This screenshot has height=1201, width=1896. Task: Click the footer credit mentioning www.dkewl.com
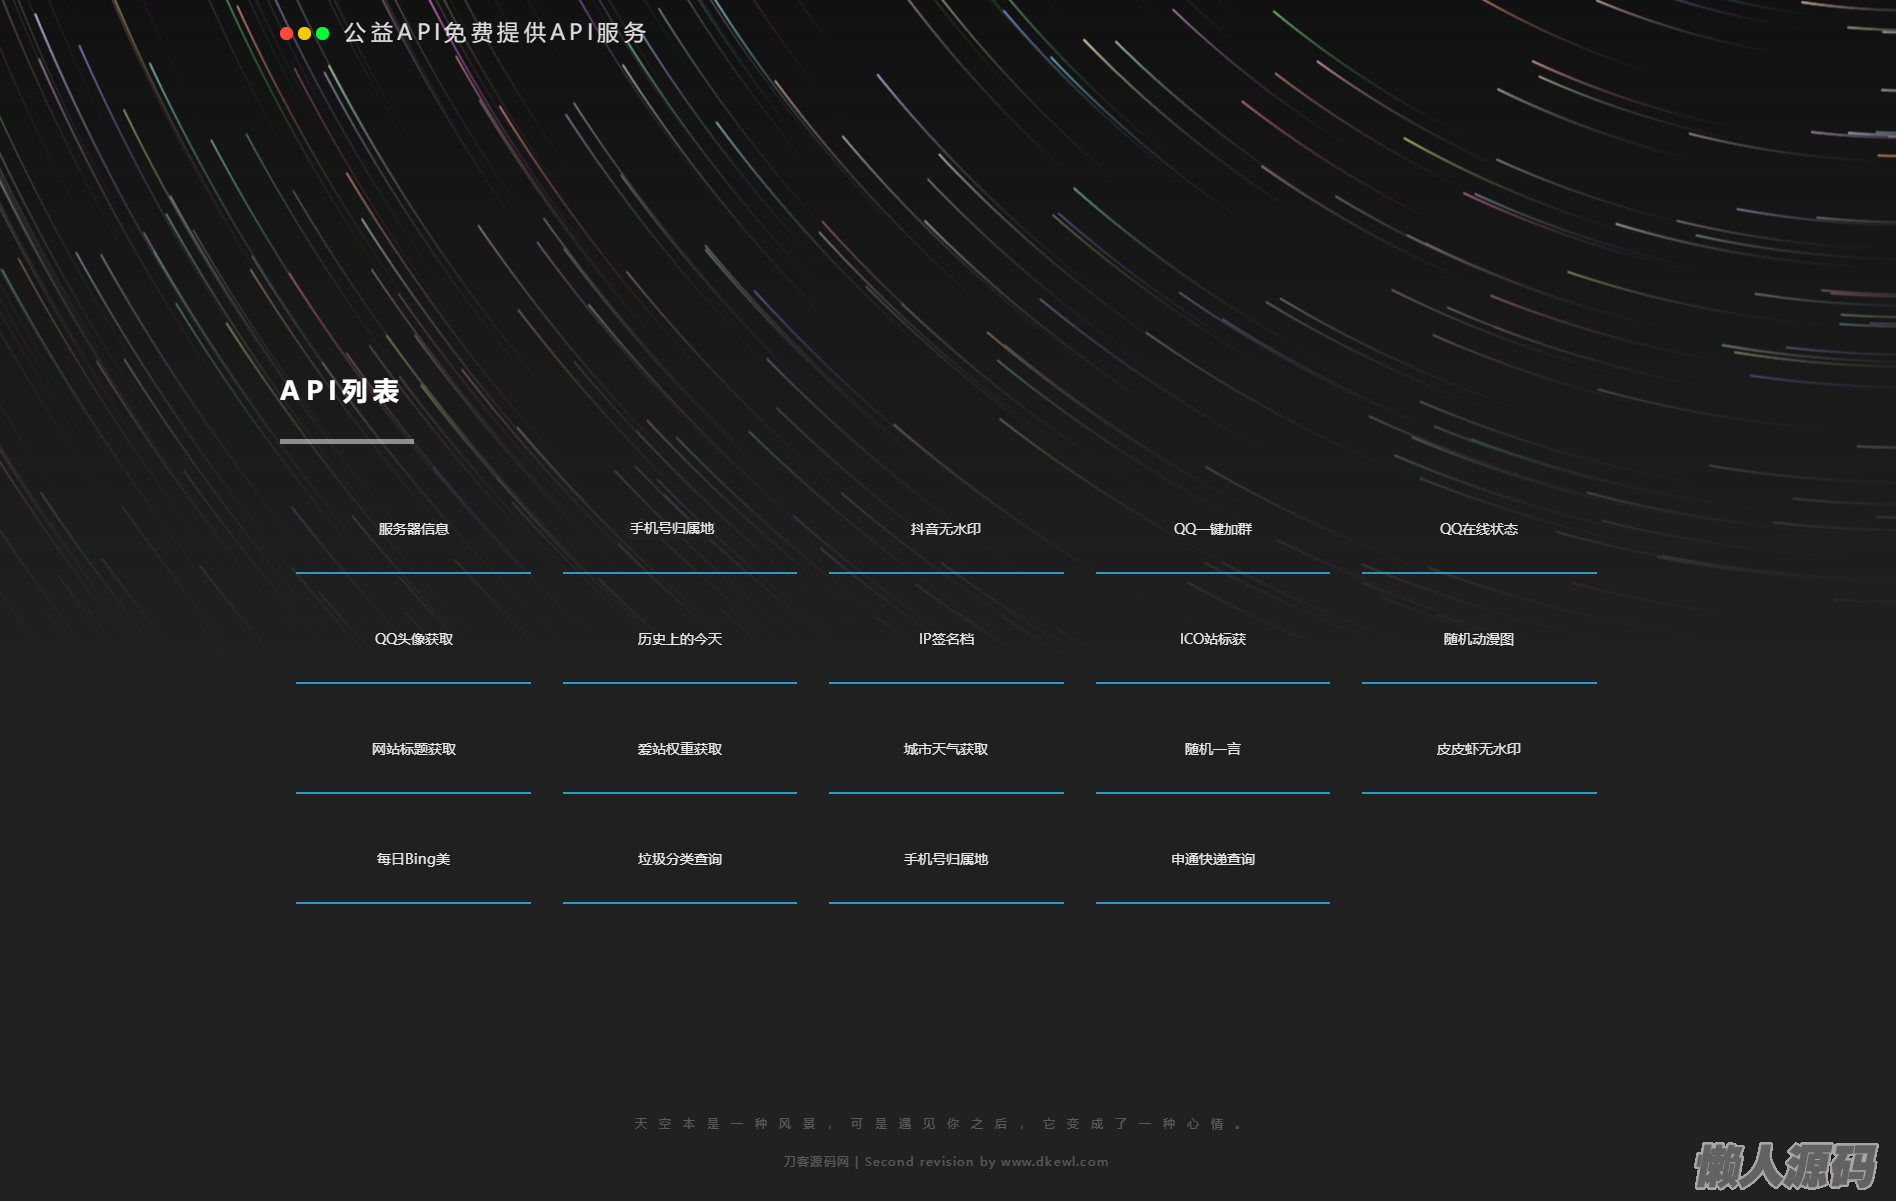(x=946, y=1162)
